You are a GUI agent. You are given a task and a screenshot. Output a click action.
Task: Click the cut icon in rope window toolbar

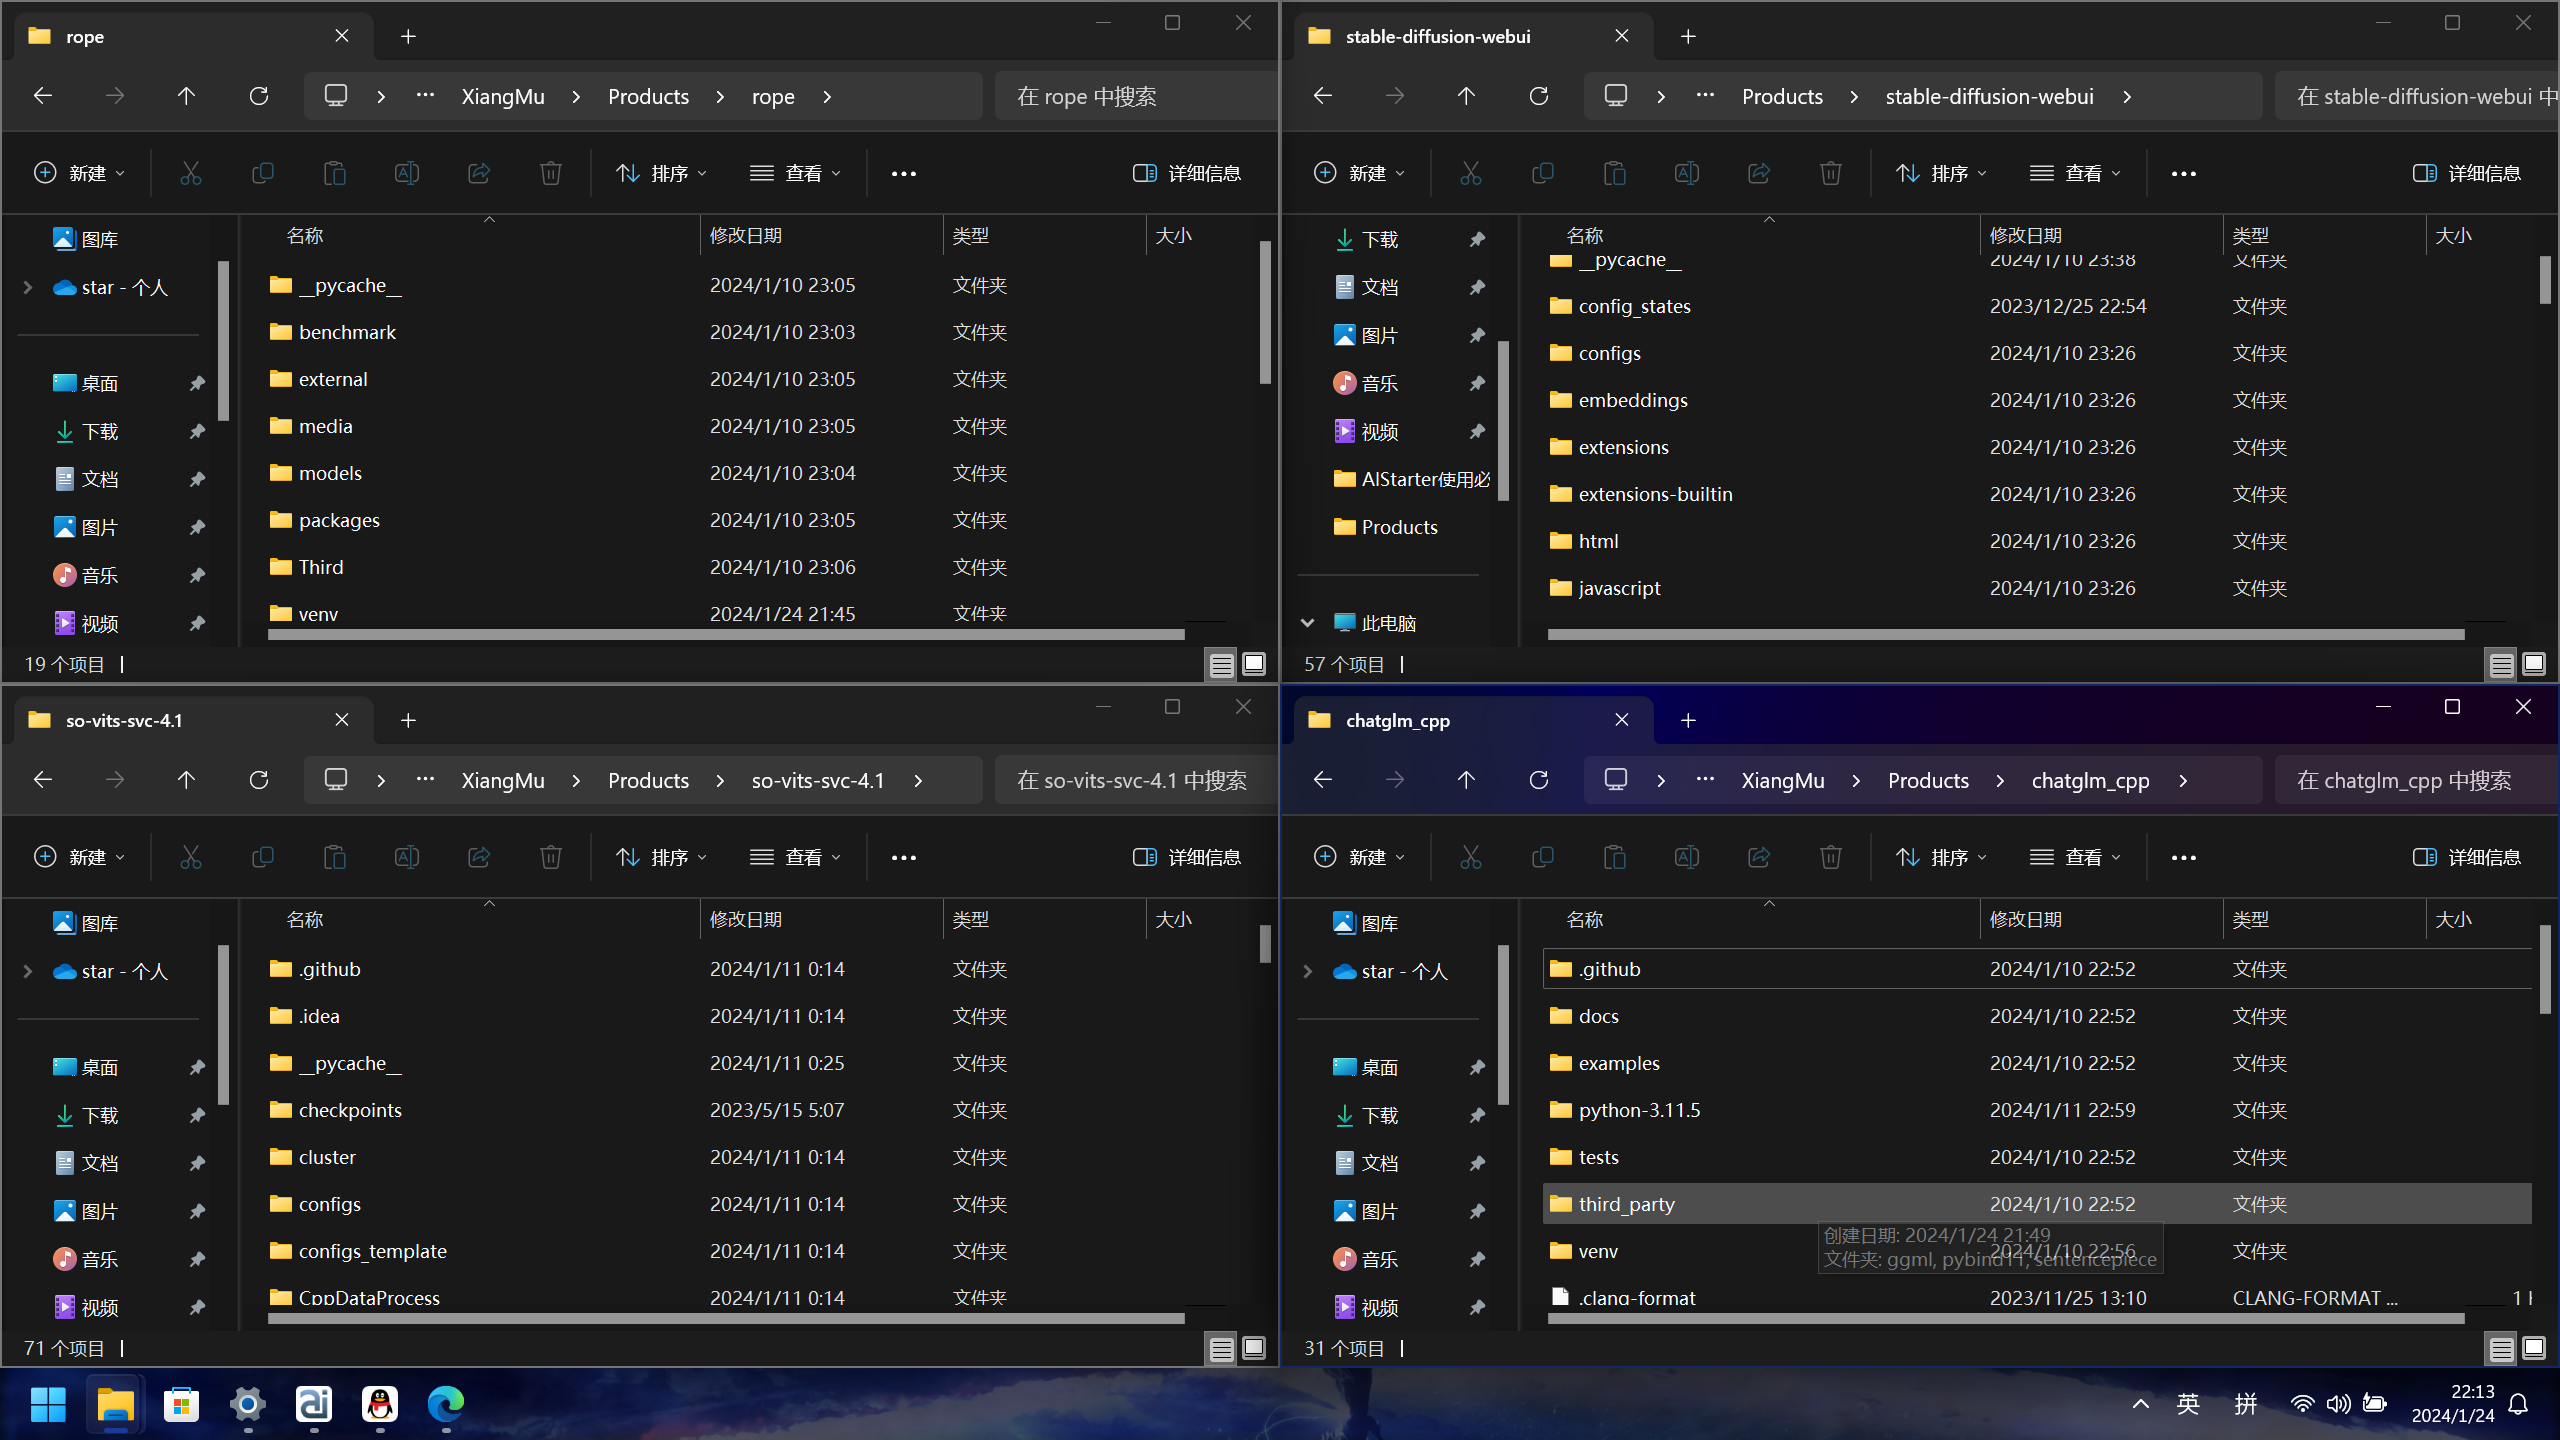(x=190, y=173)
